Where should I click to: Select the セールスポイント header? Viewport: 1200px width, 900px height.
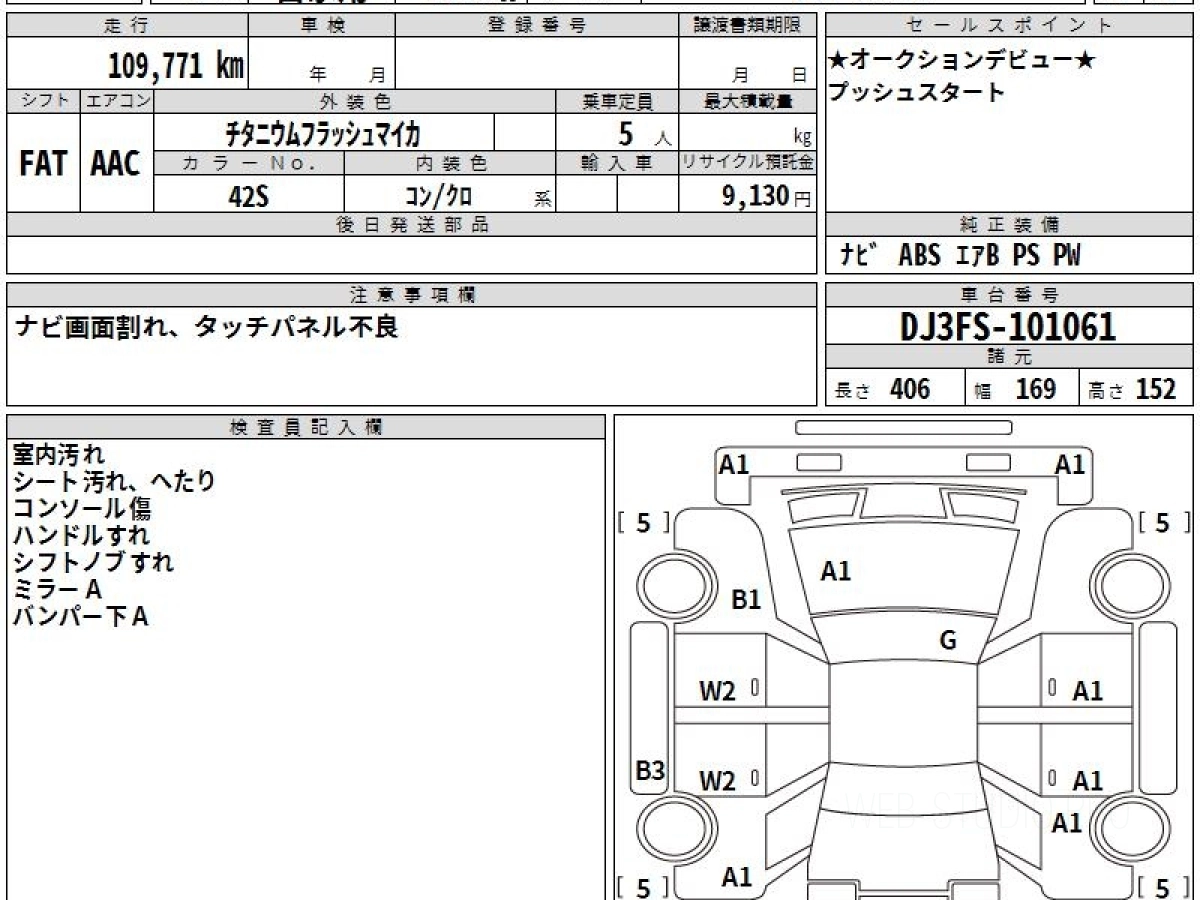coord(1009,26)
